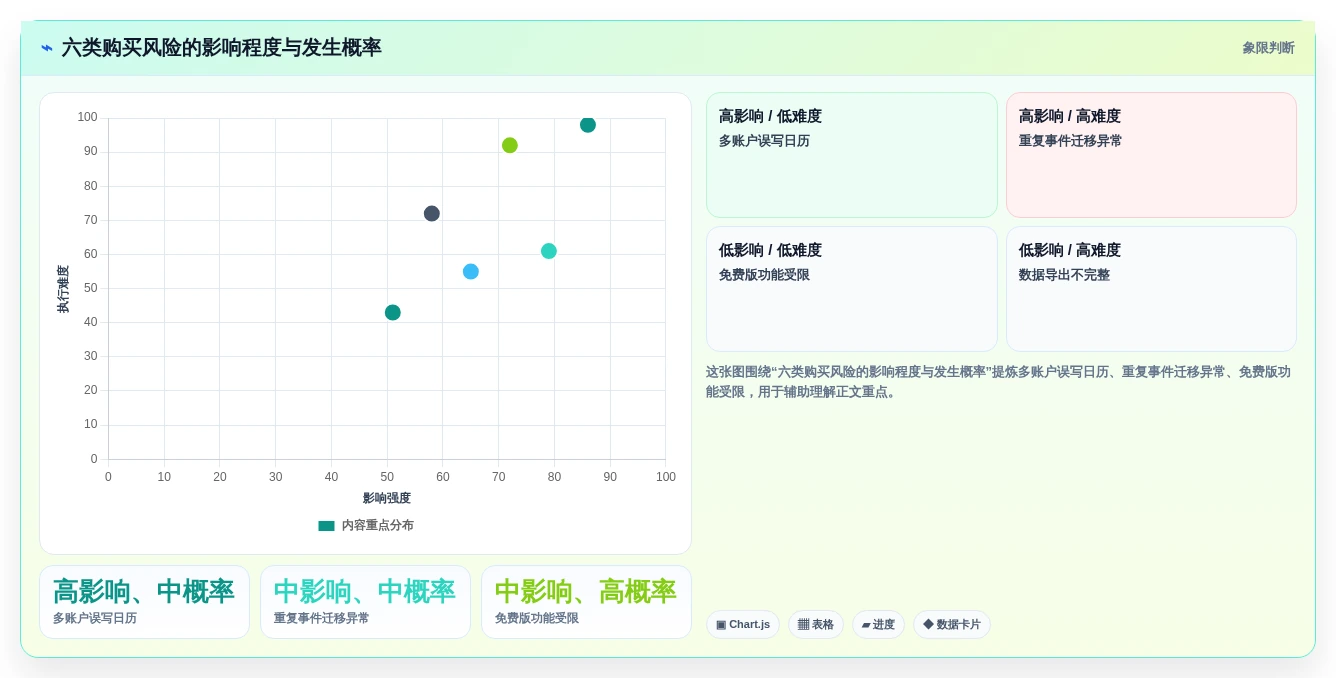Click the grid icon on 表格 chip
1336x678 pixels.
(803, 625)
